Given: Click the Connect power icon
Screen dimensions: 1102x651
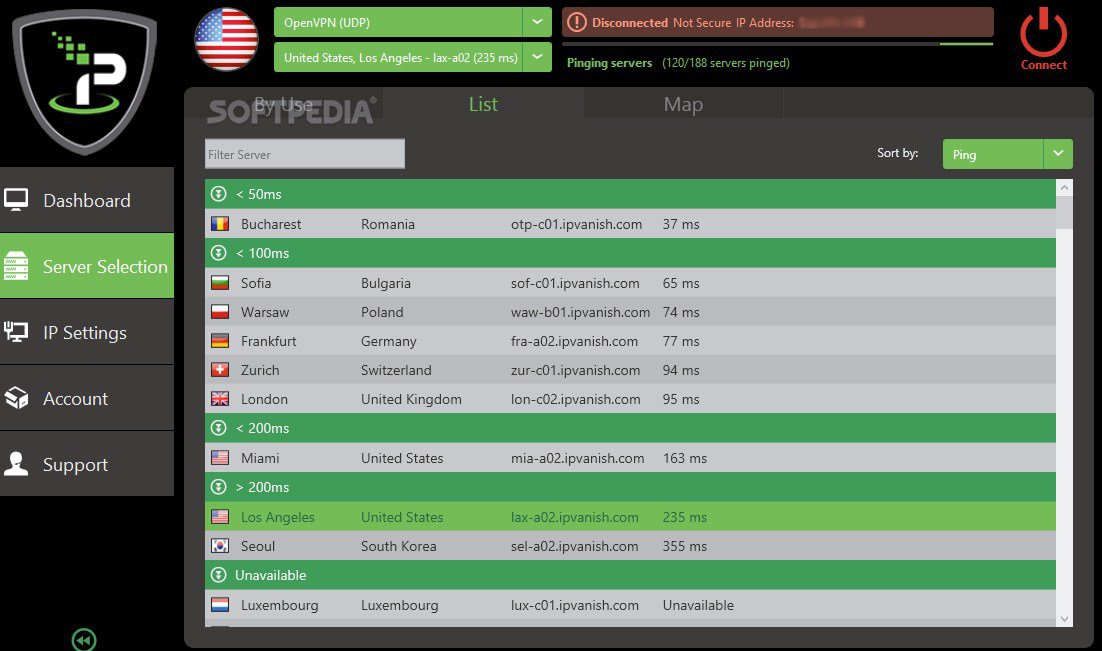Looking at the screenshot, I should (1044, 32).
